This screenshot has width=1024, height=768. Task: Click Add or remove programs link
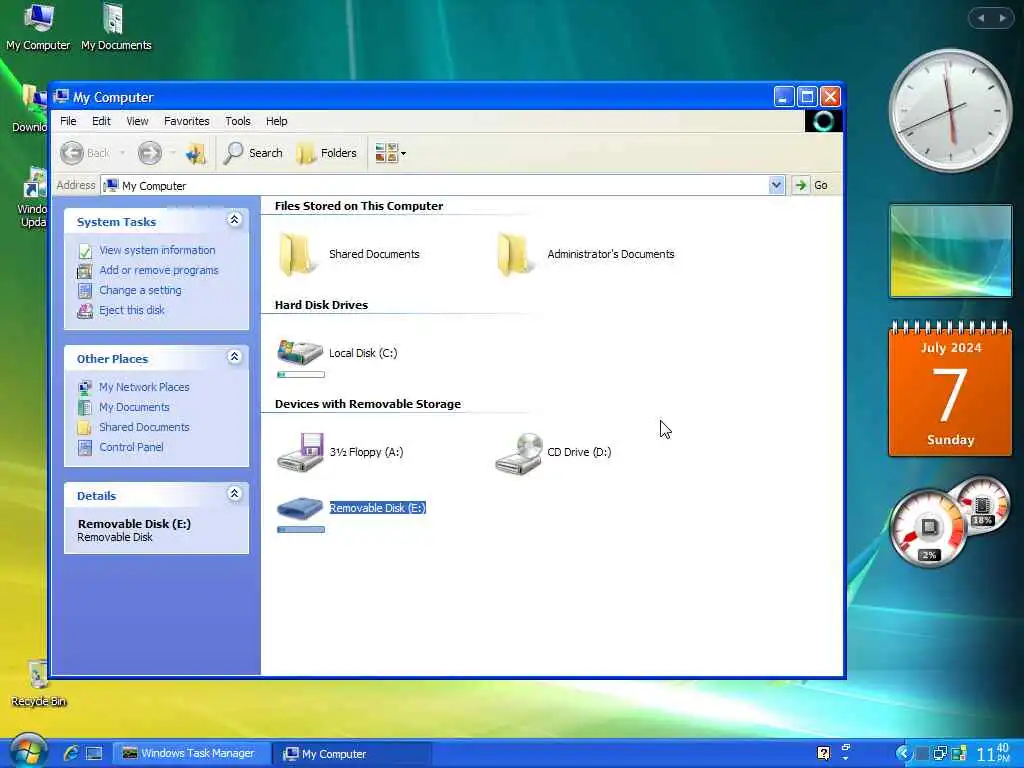click(159, 270)
